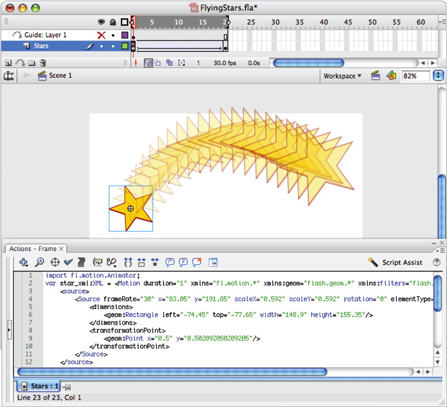Toggle show/hide all layers eye icon

(x=101, y=22)
